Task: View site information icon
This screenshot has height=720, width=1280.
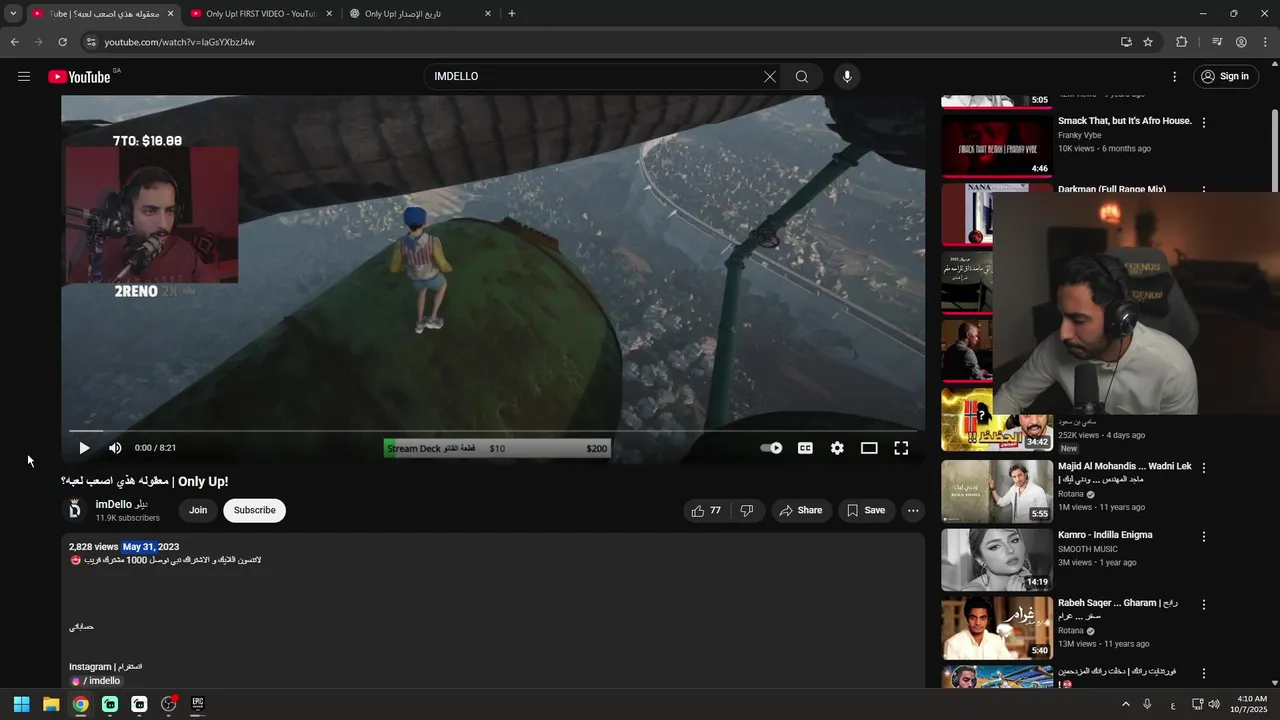Action: [91, 42]
